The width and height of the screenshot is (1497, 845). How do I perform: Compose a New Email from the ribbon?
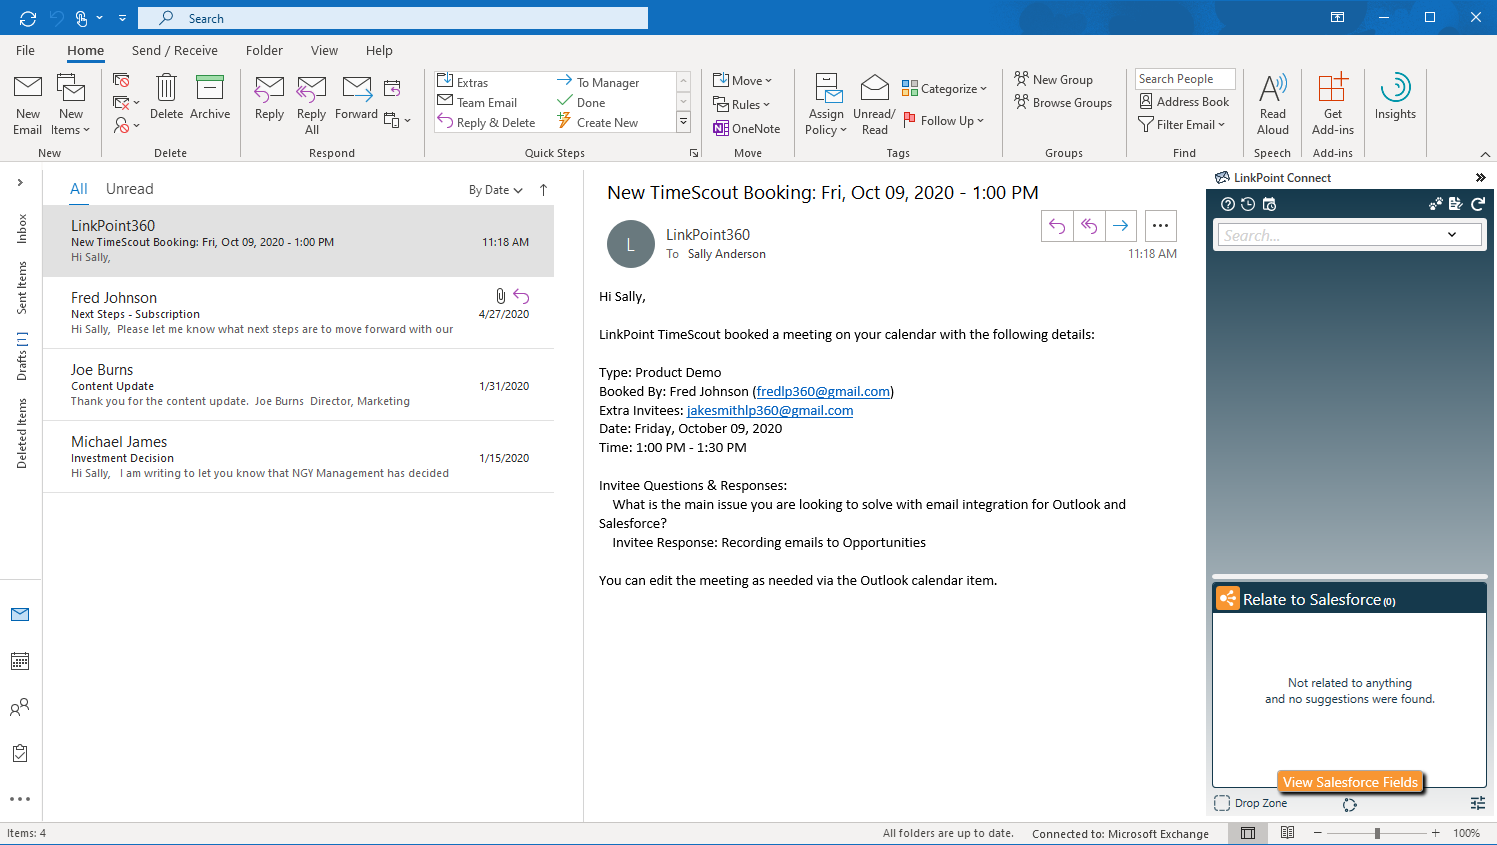tap(28, 104)
